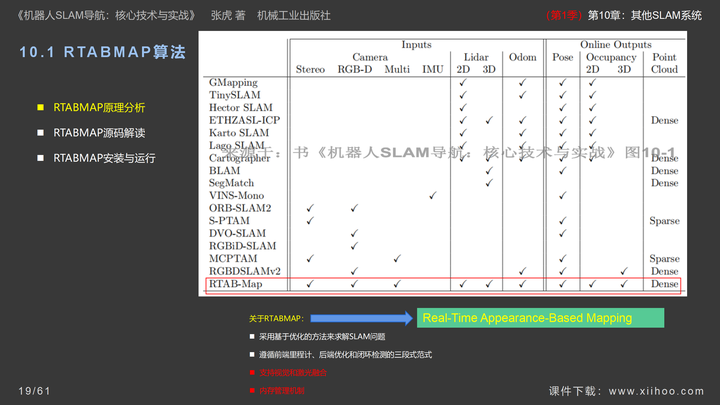The image size is (720, 405).
Task: Click the "Point Cloud" column header
Action: coord(664,63)
